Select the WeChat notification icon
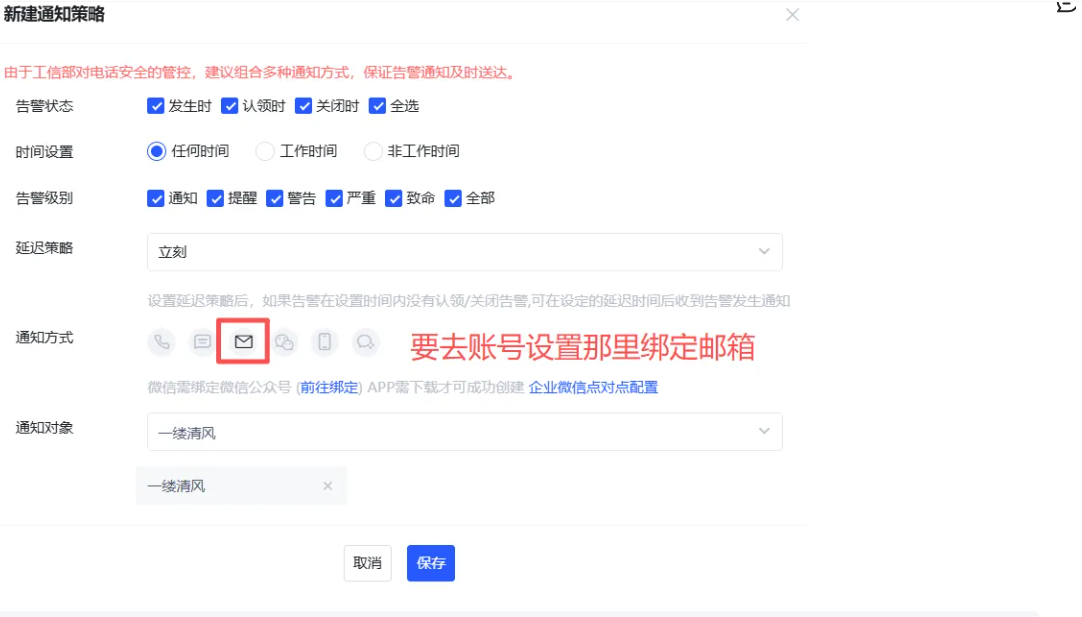This screenshot has width=1082, height=617. click(x=285, y=342)
